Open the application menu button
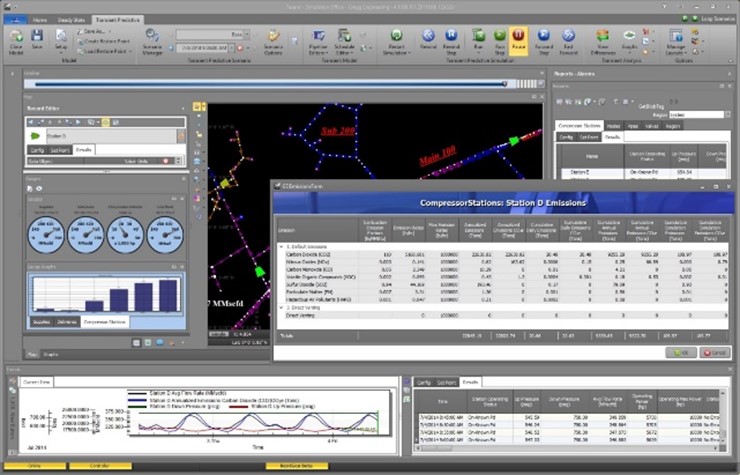The image size is (740, 475). (15, 20)
